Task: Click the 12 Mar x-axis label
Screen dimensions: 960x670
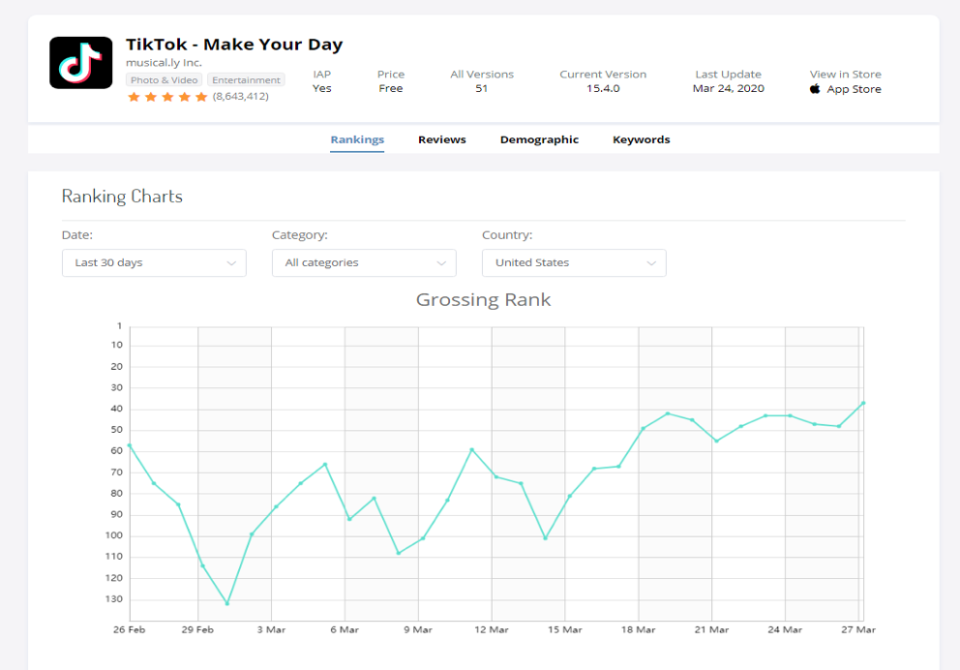Action: (492, 630)
